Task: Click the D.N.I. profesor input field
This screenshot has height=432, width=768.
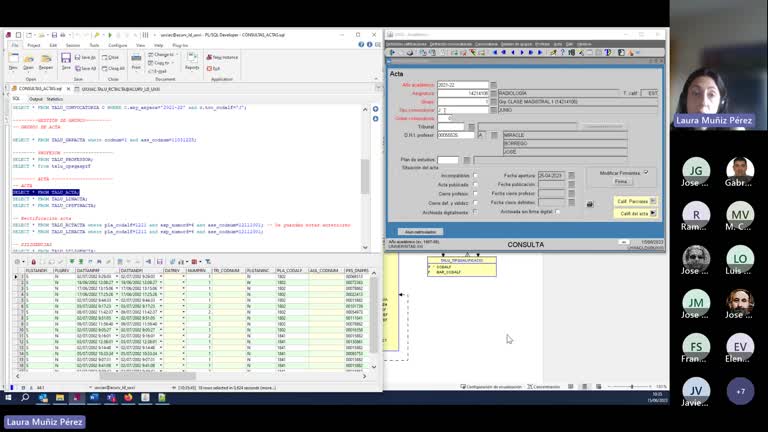Action: [x=456, y=135]
